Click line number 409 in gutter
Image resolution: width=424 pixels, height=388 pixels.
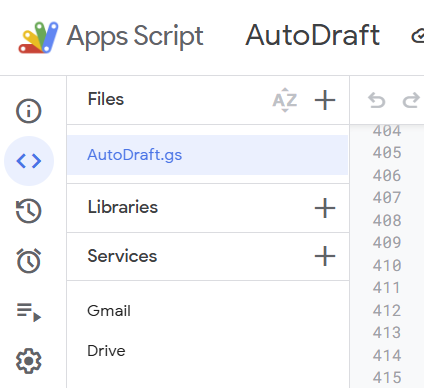click(387, 242)
